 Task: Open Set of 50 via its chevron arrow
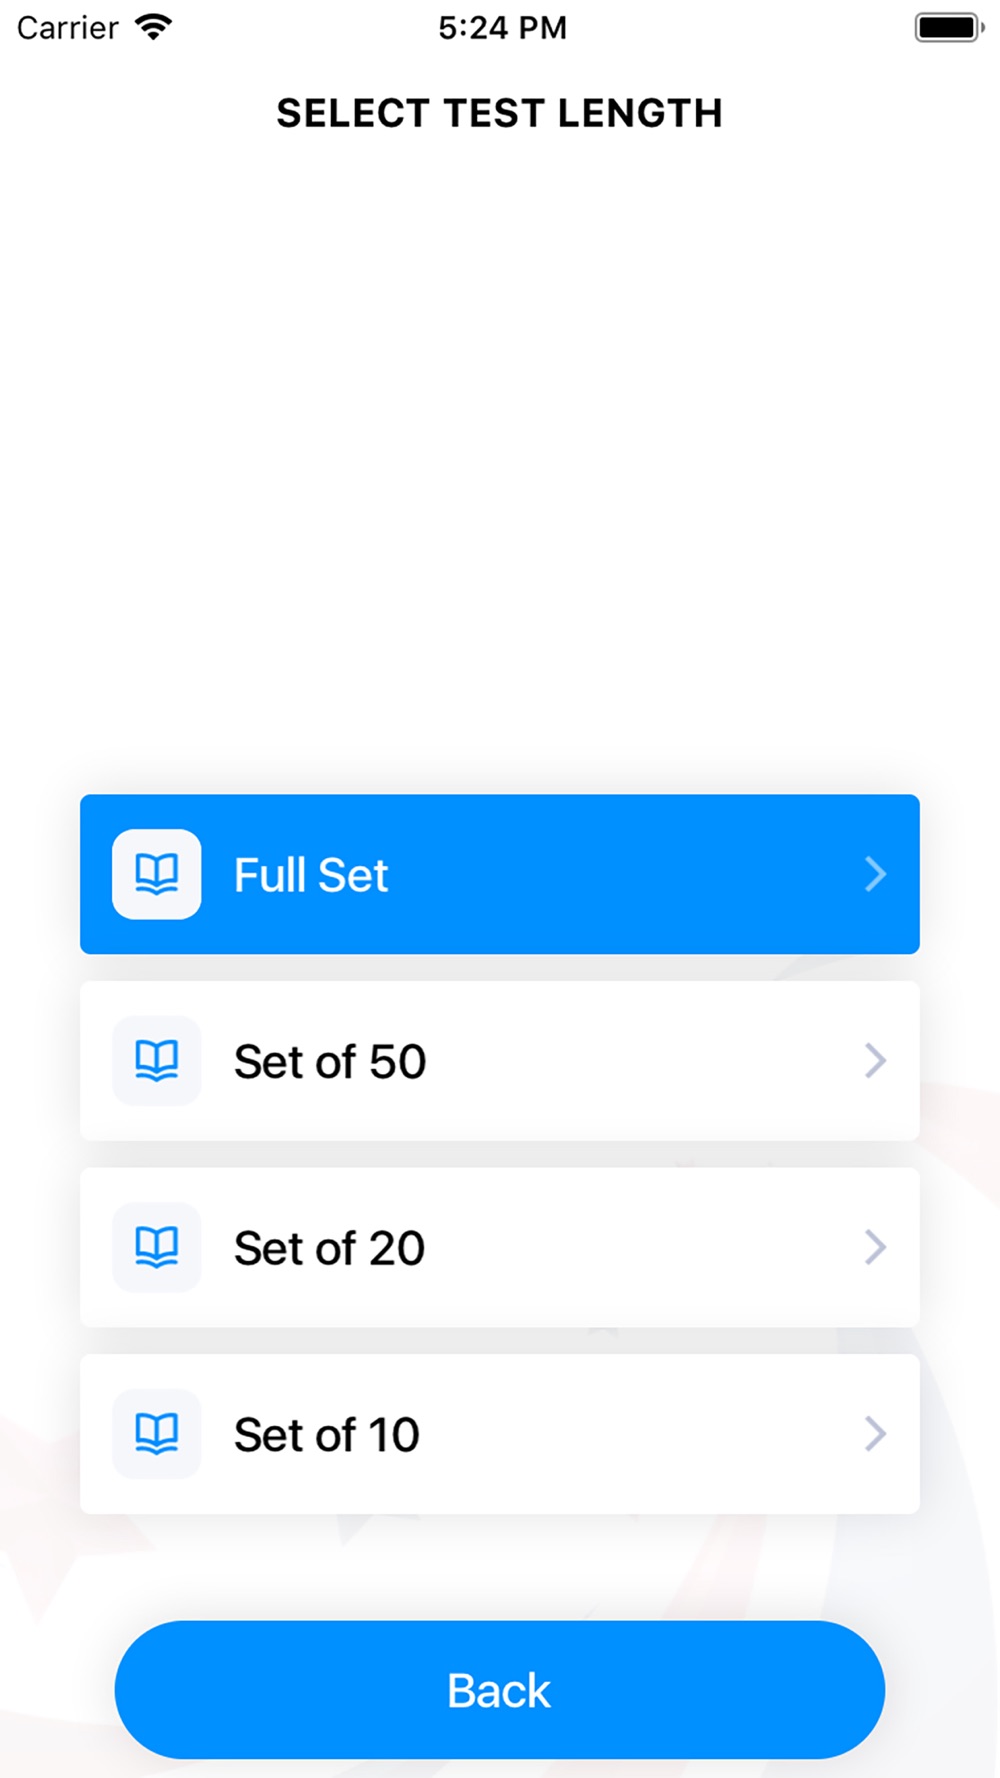875,1061
